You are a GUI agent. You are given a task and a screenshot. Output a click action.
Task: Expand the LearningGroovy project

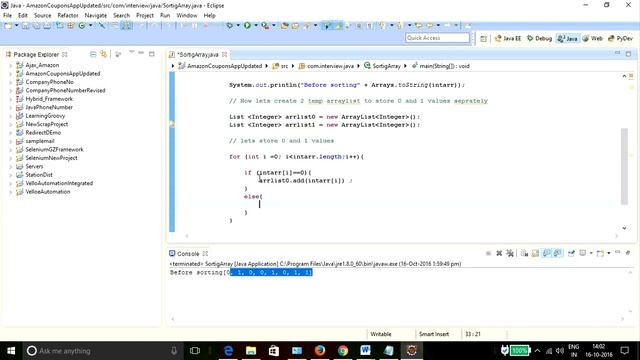pos(11,116)
